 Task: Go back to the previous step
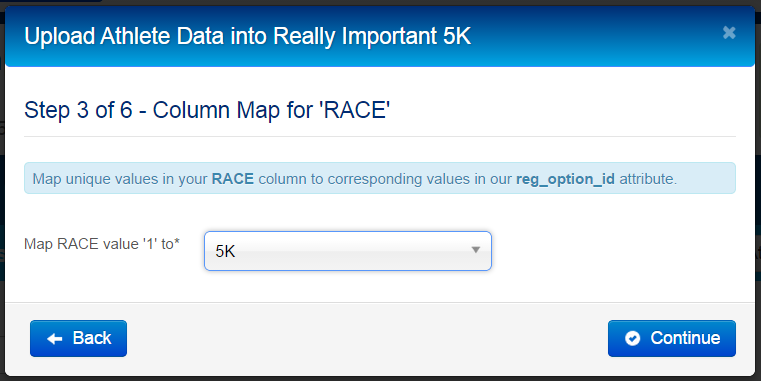[x=78, y=338]
